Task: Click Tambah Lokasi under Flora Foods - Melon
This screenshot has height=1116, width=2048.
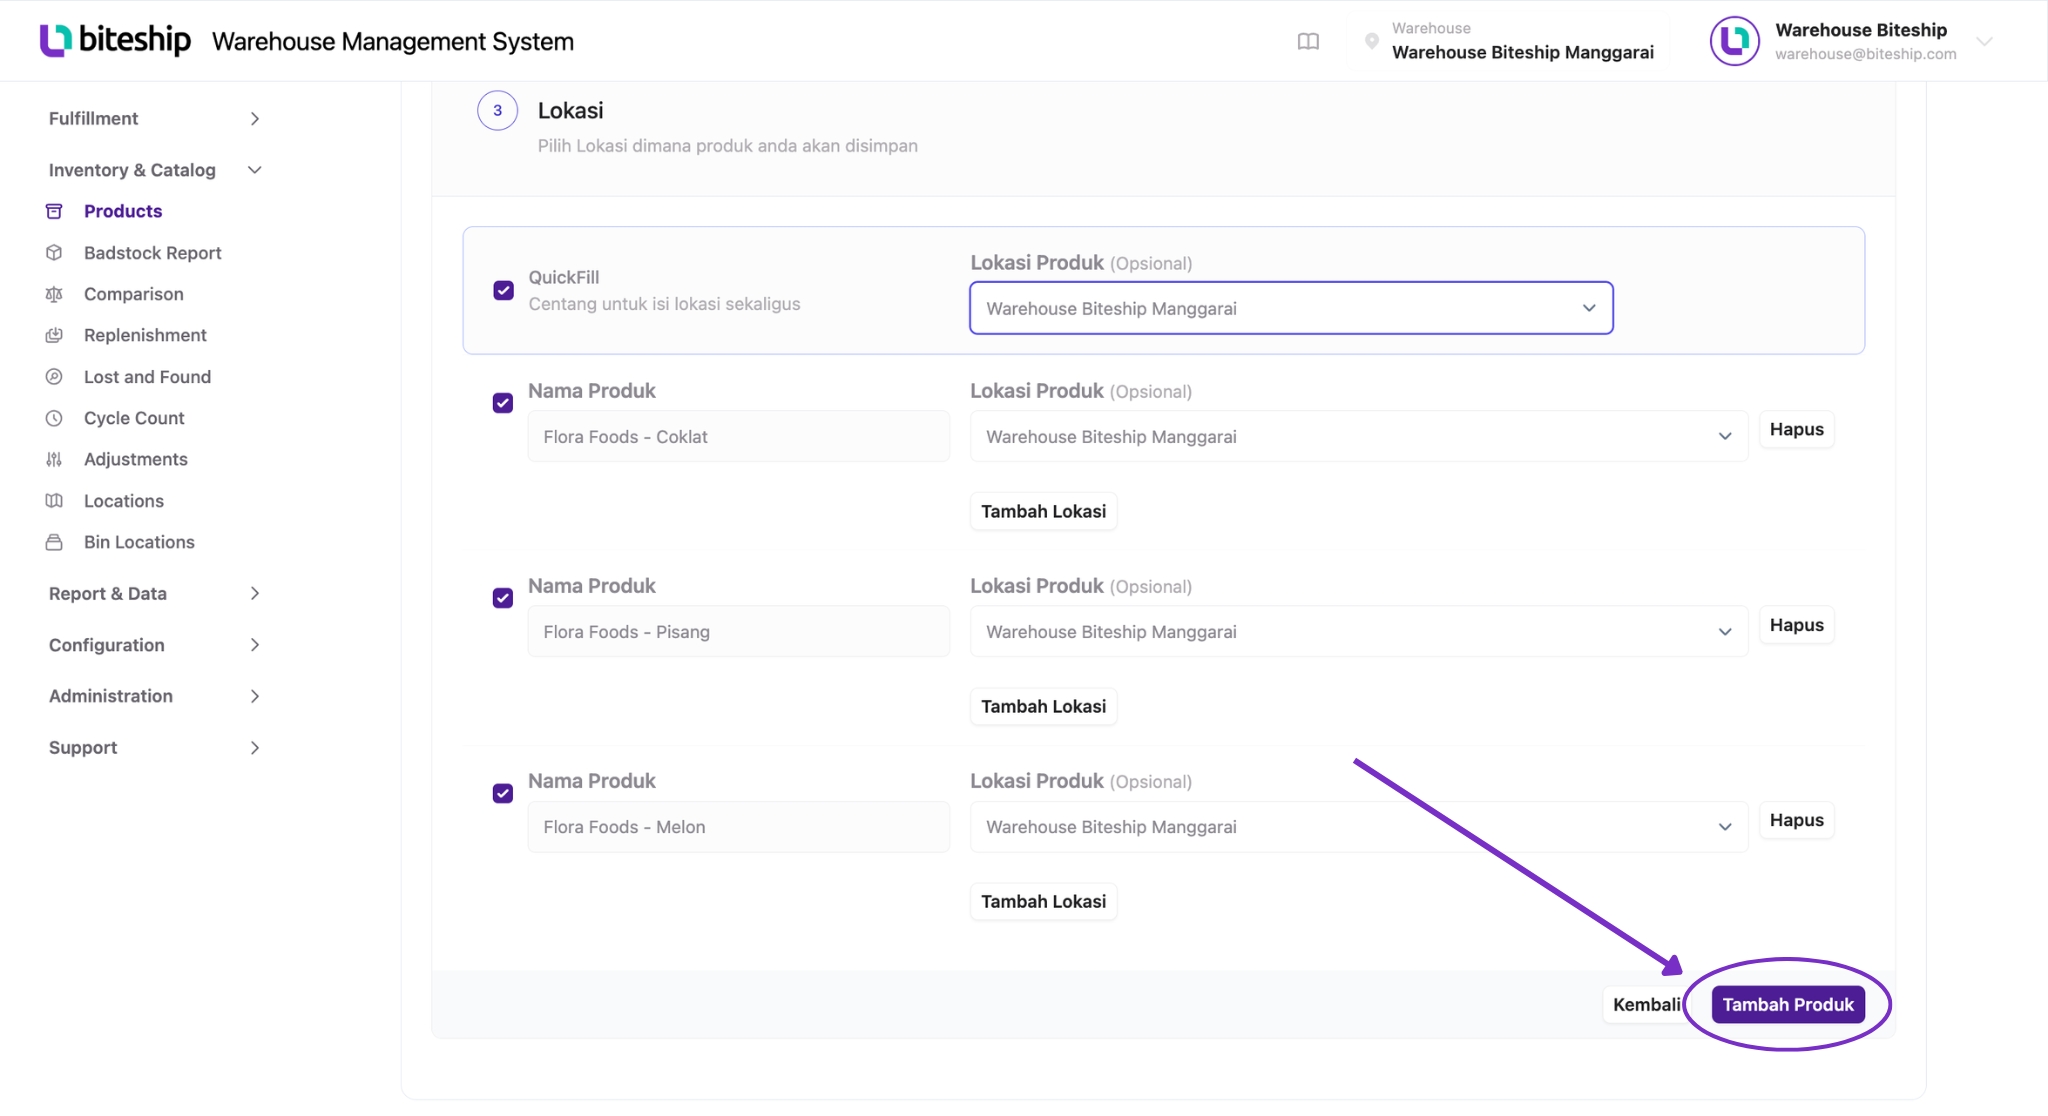Action: (1043, 901)
